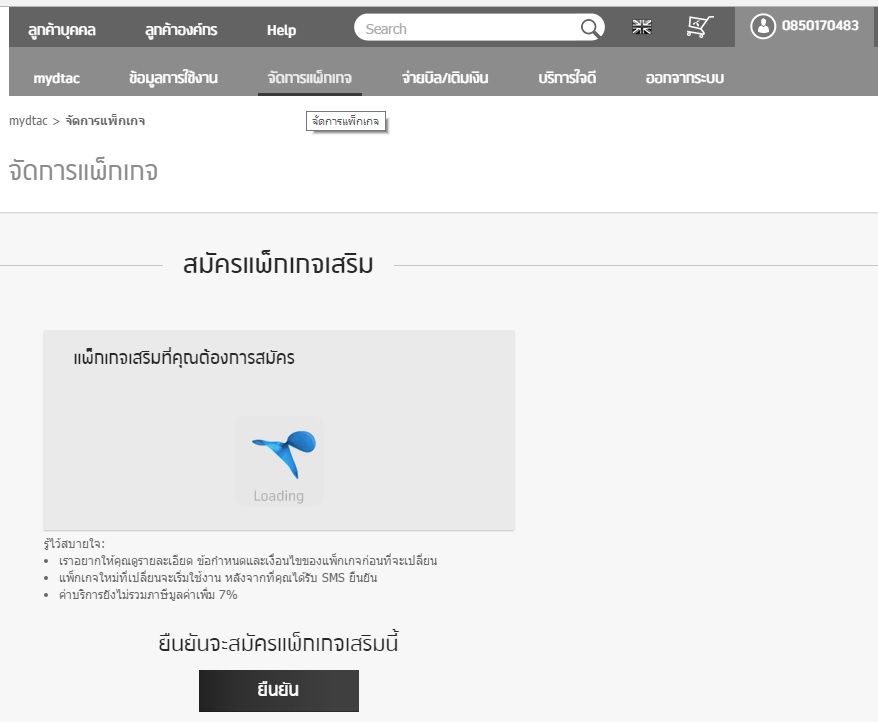Open the จ่ายบิล/เติมเงิน tab

point(445,78)
